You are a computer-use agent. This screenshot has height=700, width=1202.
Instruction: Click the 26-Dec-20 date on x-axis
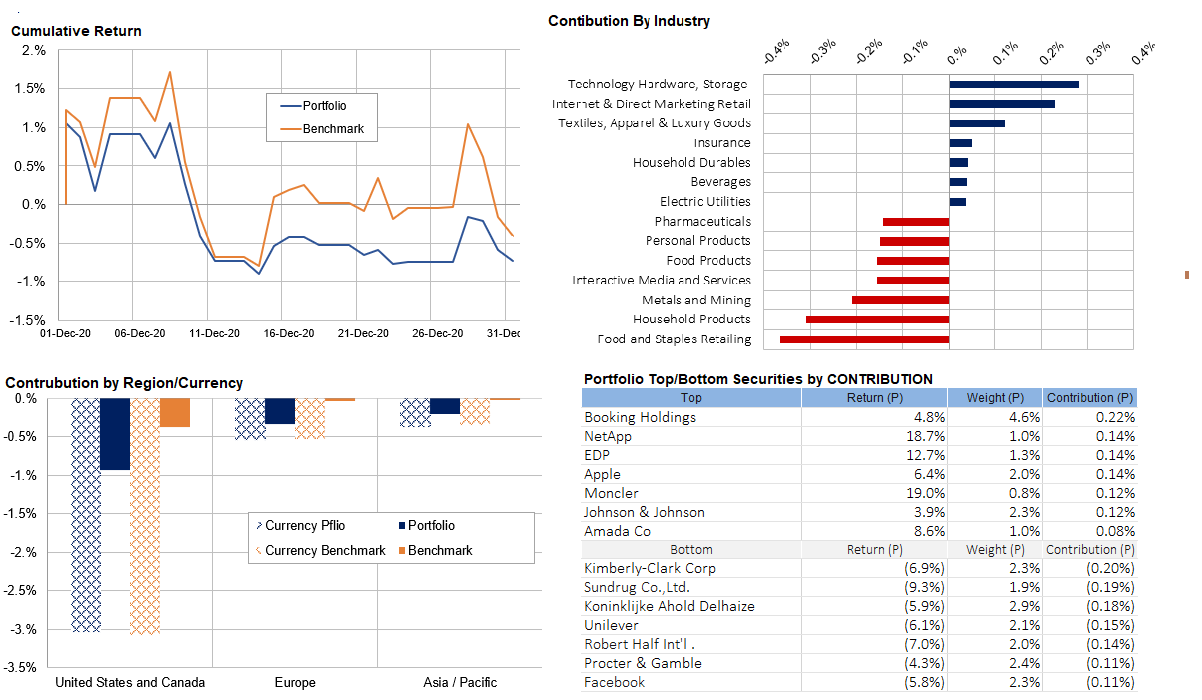point(438,333)
